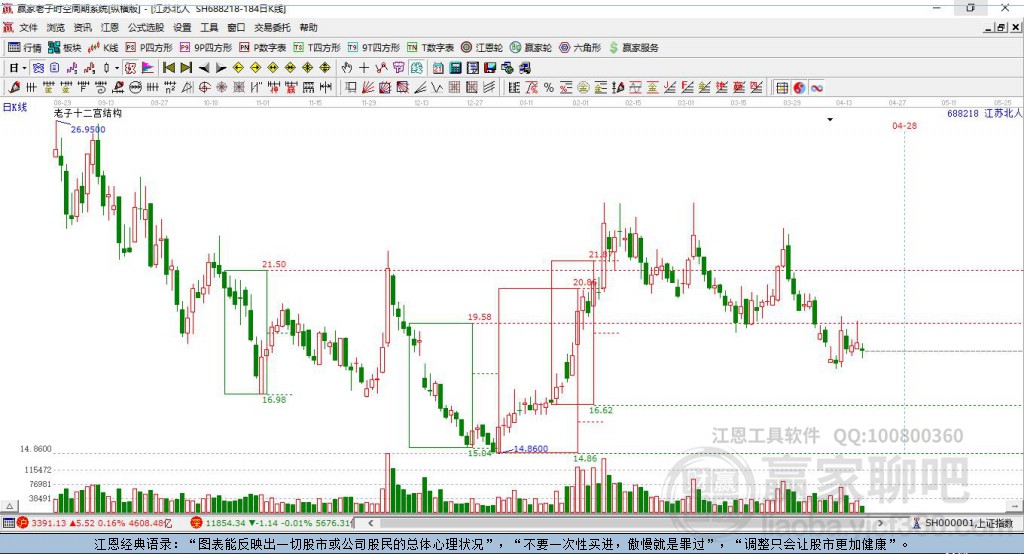Restore the inner chart window
Image resolution: width=1024 pixels, height=554 pixels.
[x=1001, y=27]
